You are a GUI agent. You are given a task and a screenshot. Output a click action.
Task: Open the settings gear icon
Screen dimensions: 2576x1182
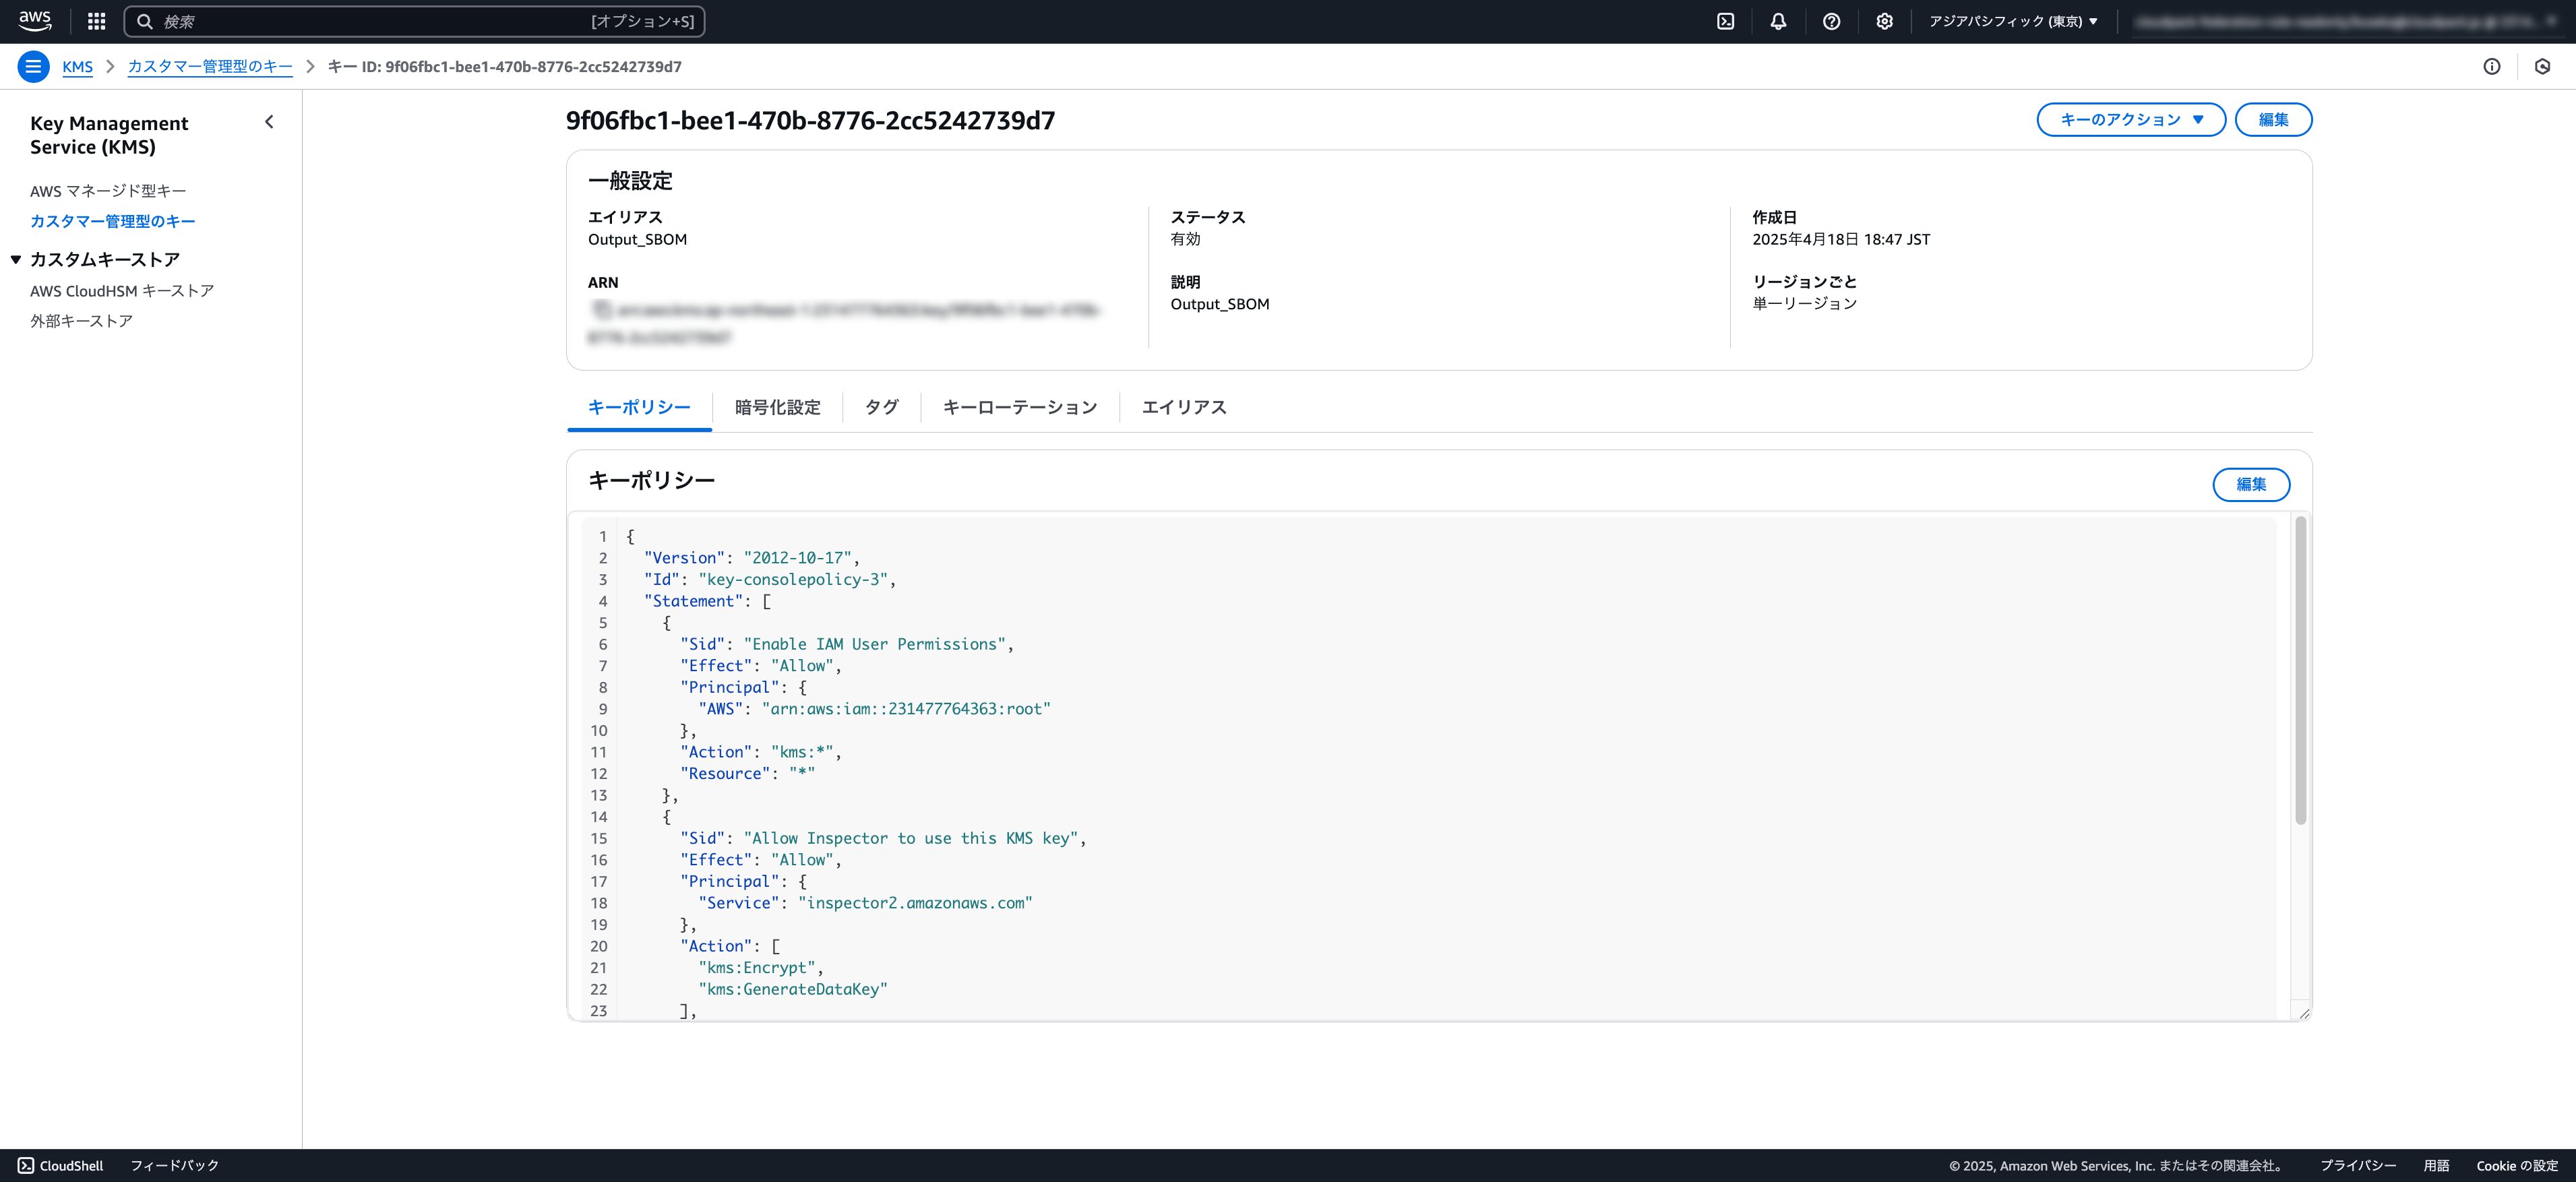pyautogui.click(x=1884, y=21)
